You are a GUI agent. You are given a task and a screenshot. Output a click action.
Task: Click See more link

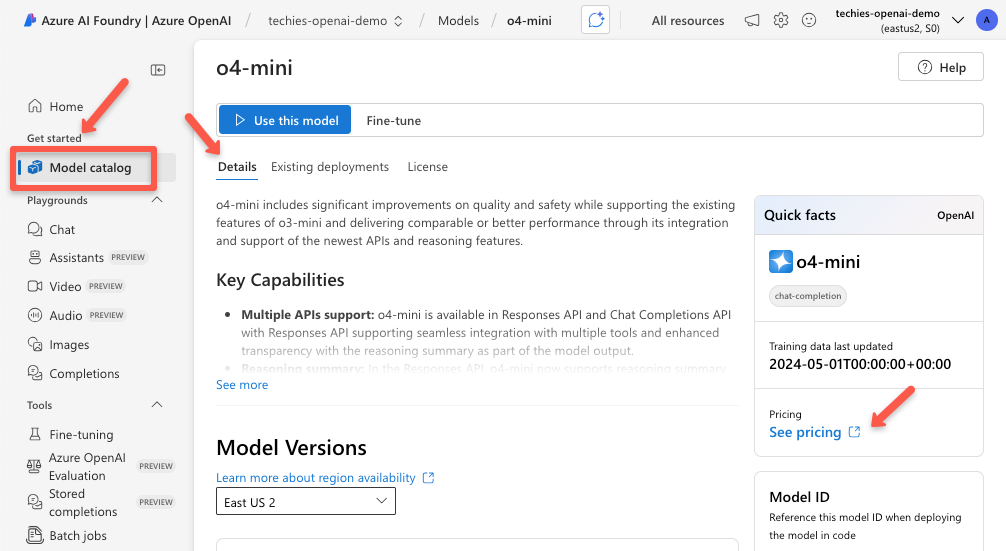242,385
